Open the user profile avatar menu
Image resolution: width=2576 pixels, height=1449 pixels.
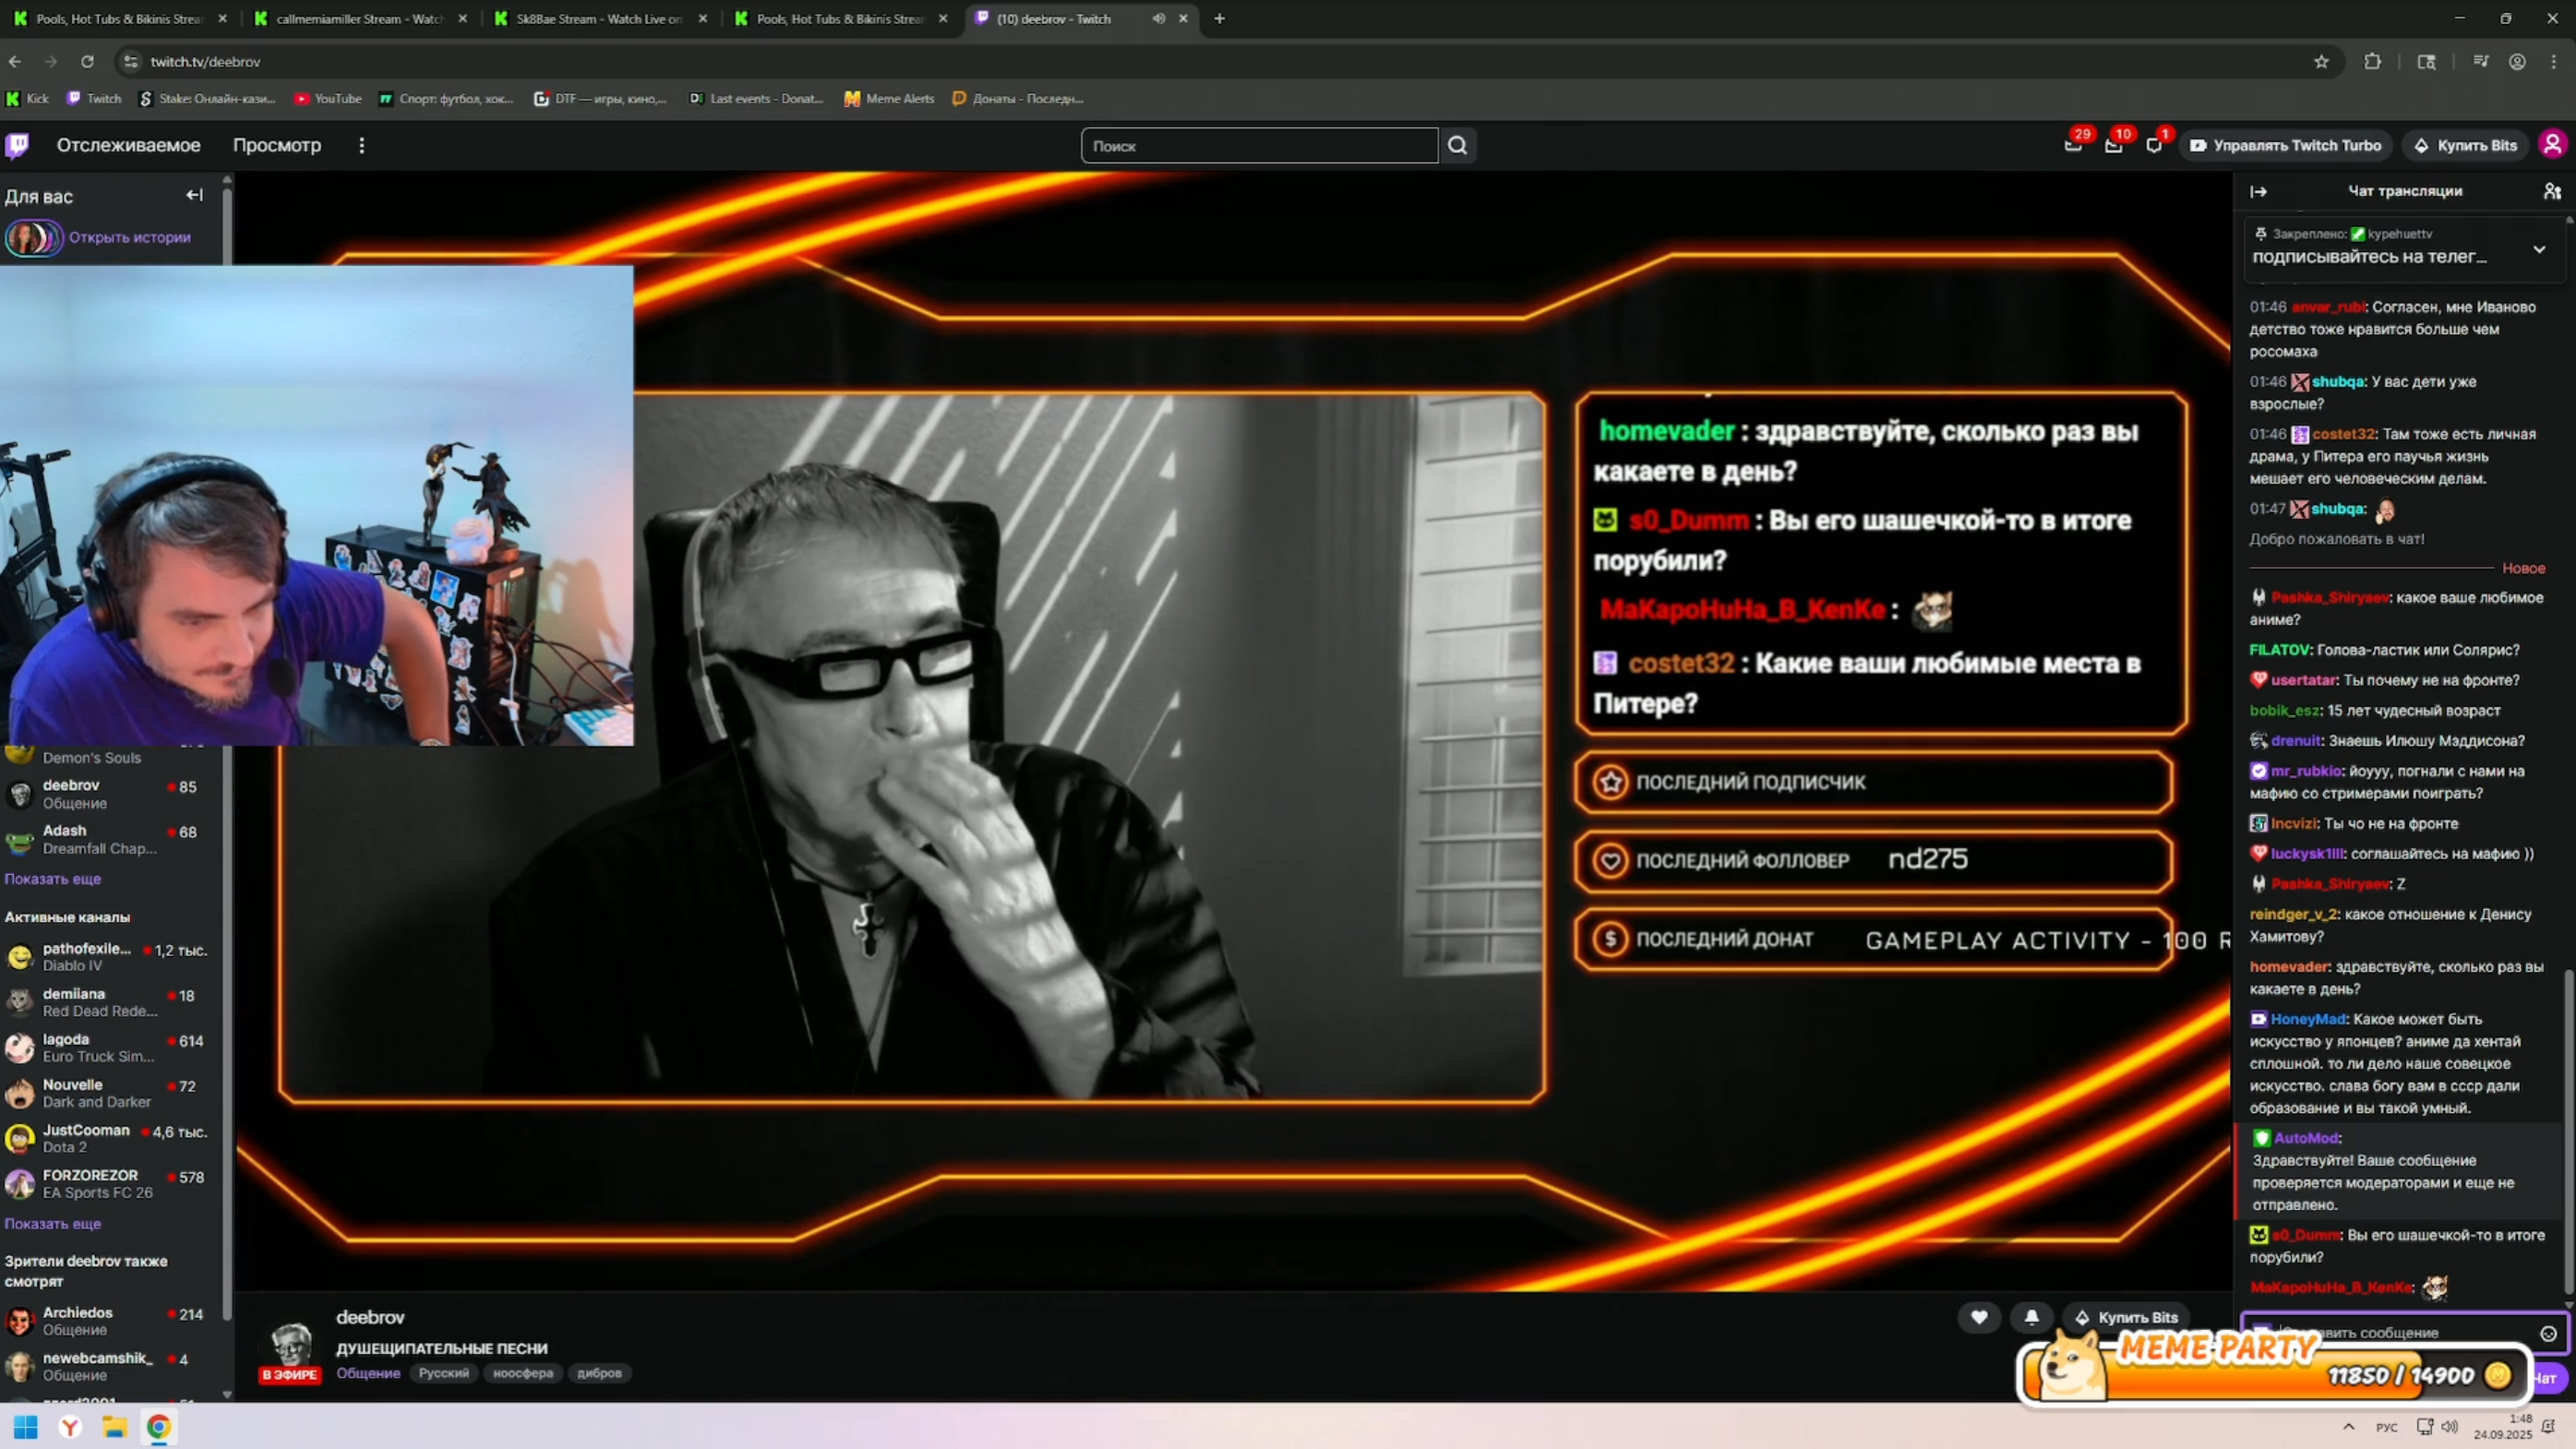[2552, 145]
